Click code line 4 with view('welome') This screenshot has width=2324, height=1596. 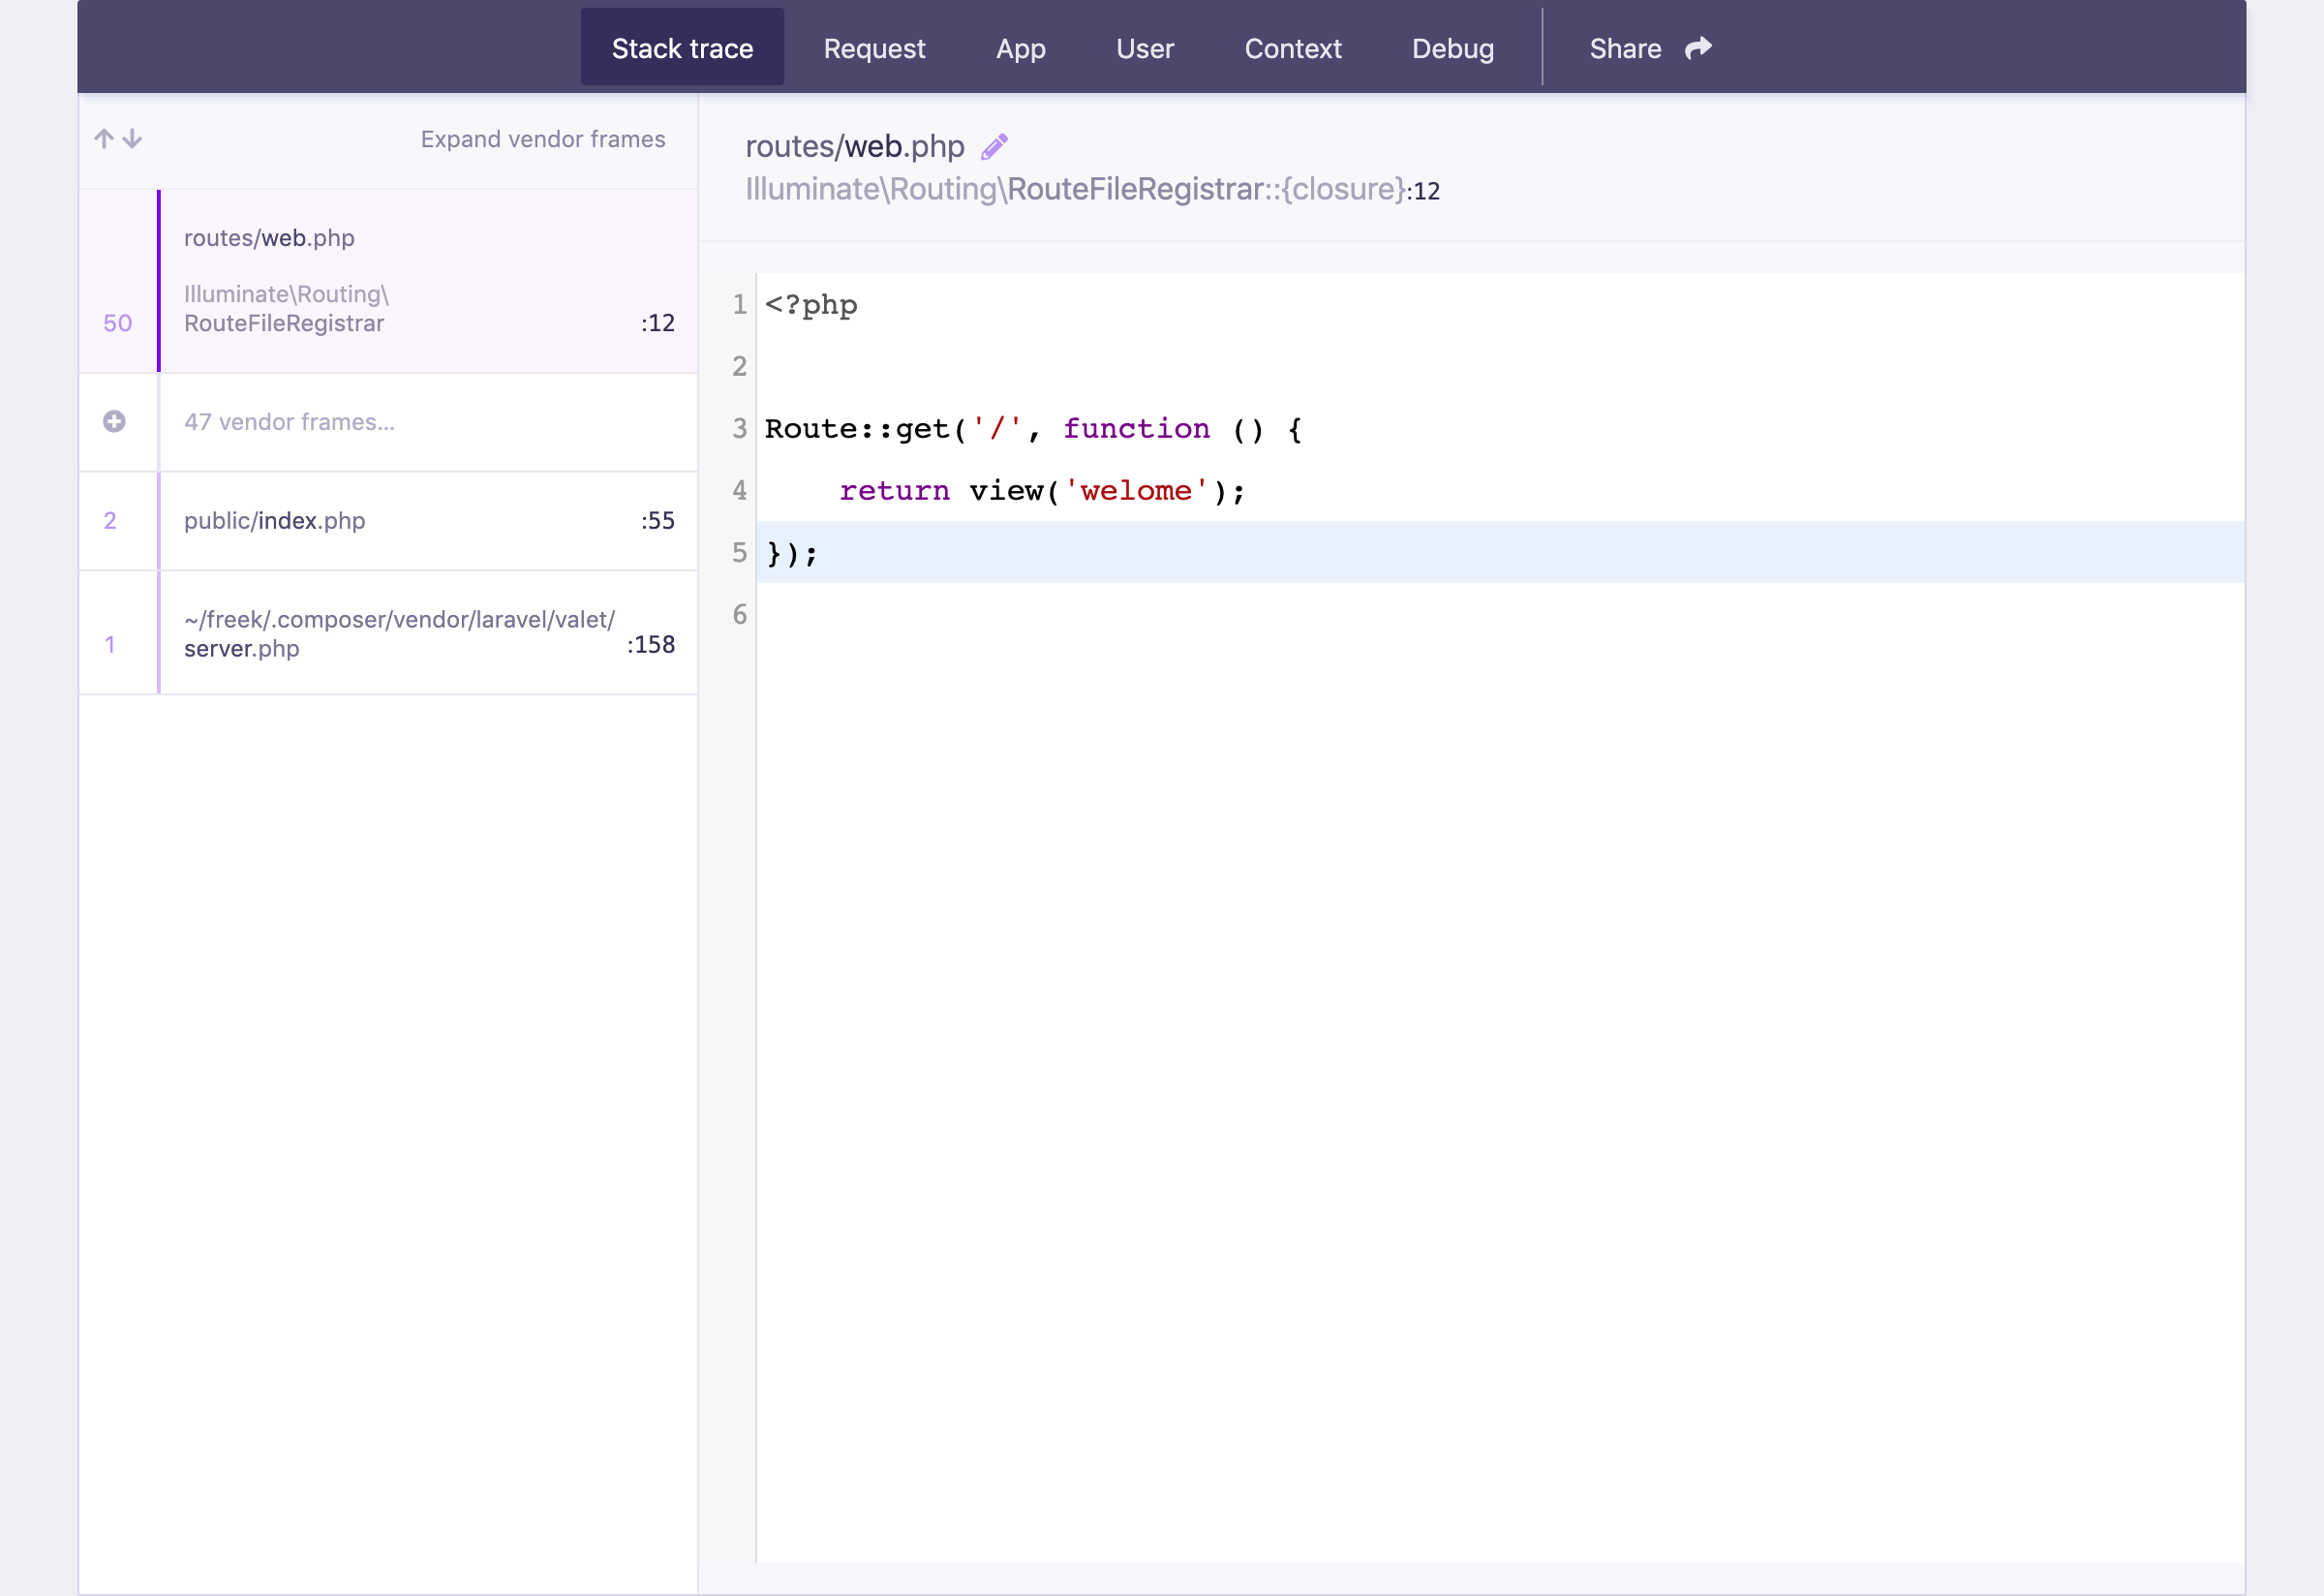(x=1042, y=491)
